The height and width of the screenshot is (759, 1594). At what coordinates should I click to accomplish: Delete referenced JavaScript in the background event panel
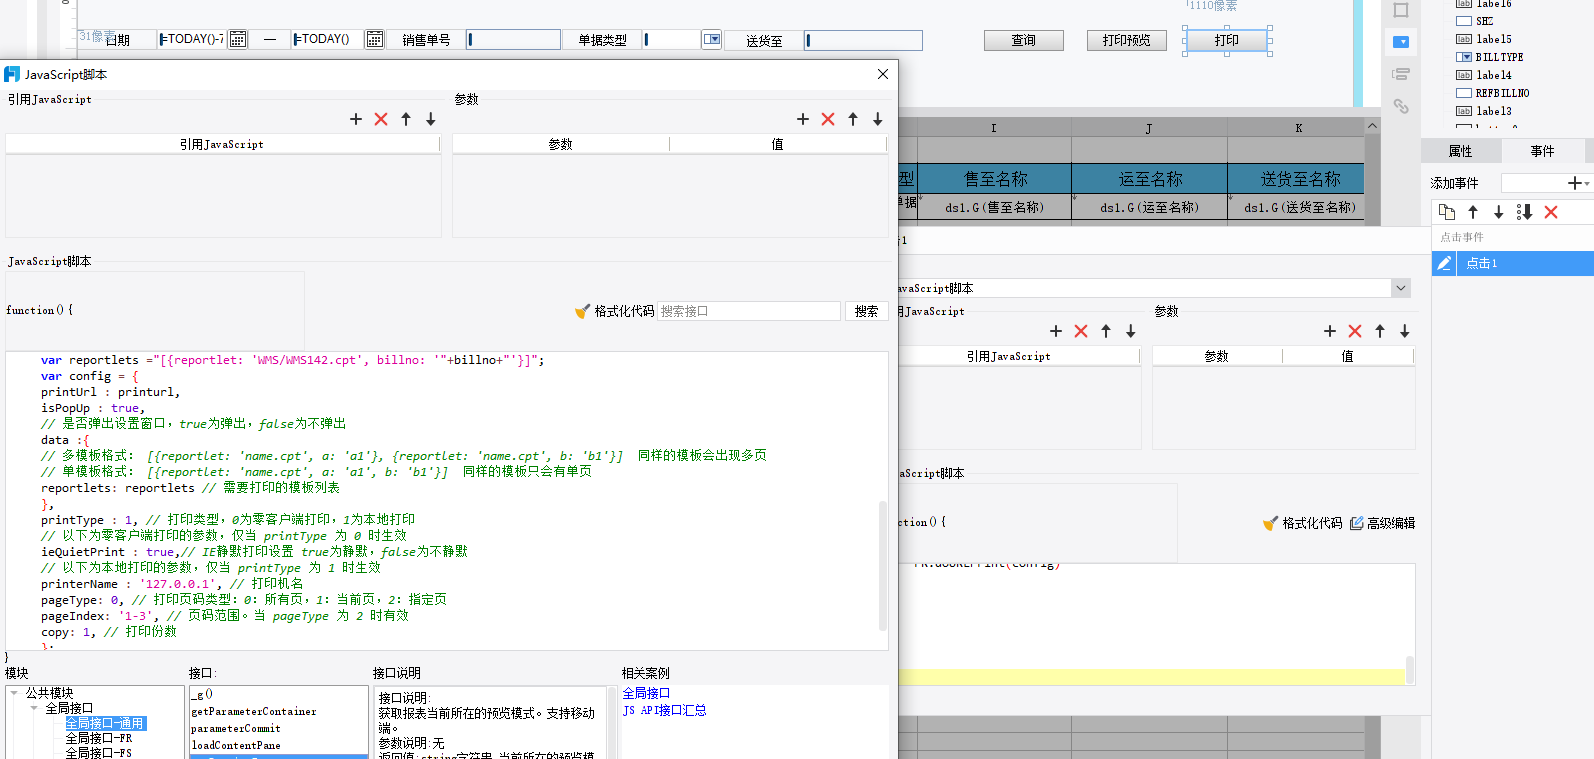click(1081, 331)
